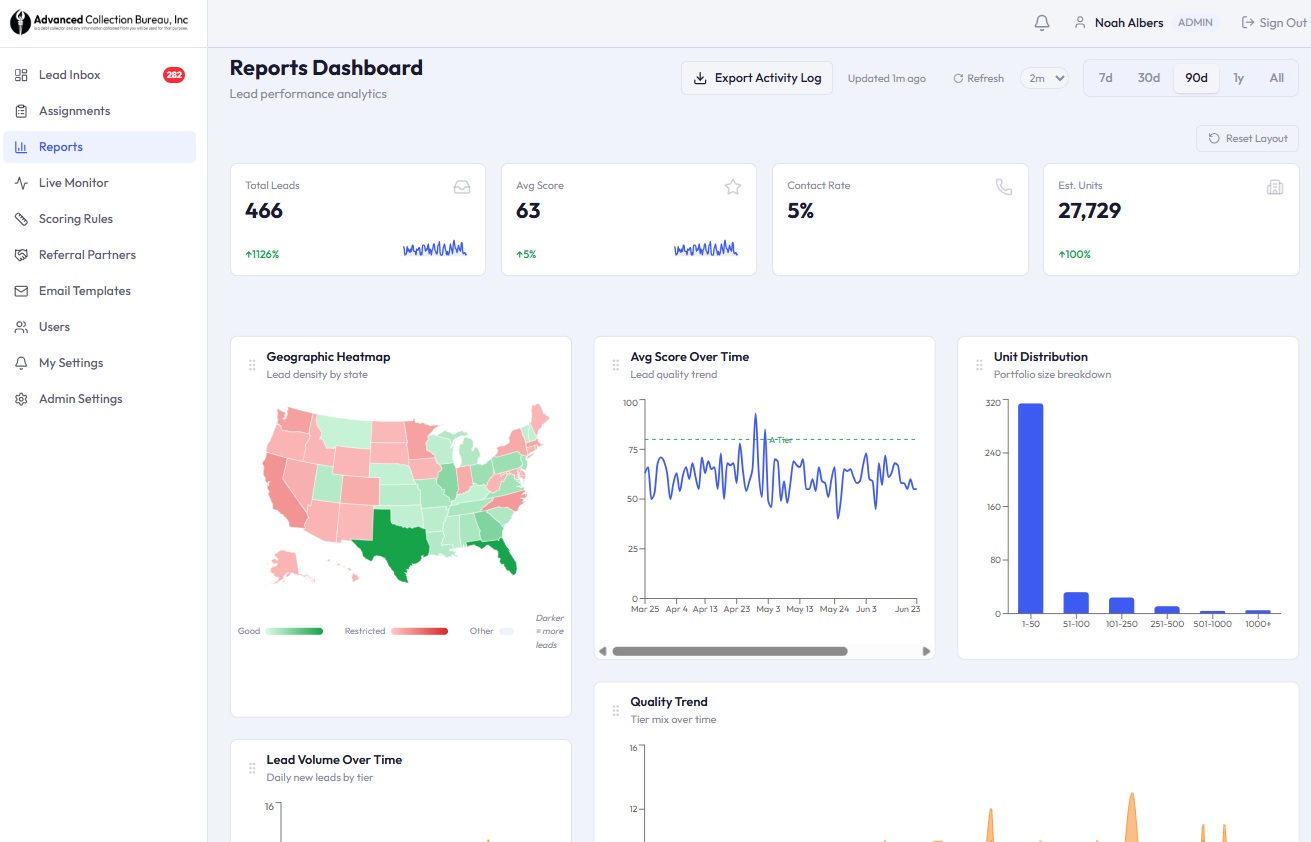1311x842 pixels.
Task: Click the user profile icon beside Noah Albers
Action: pos(1080,22)
